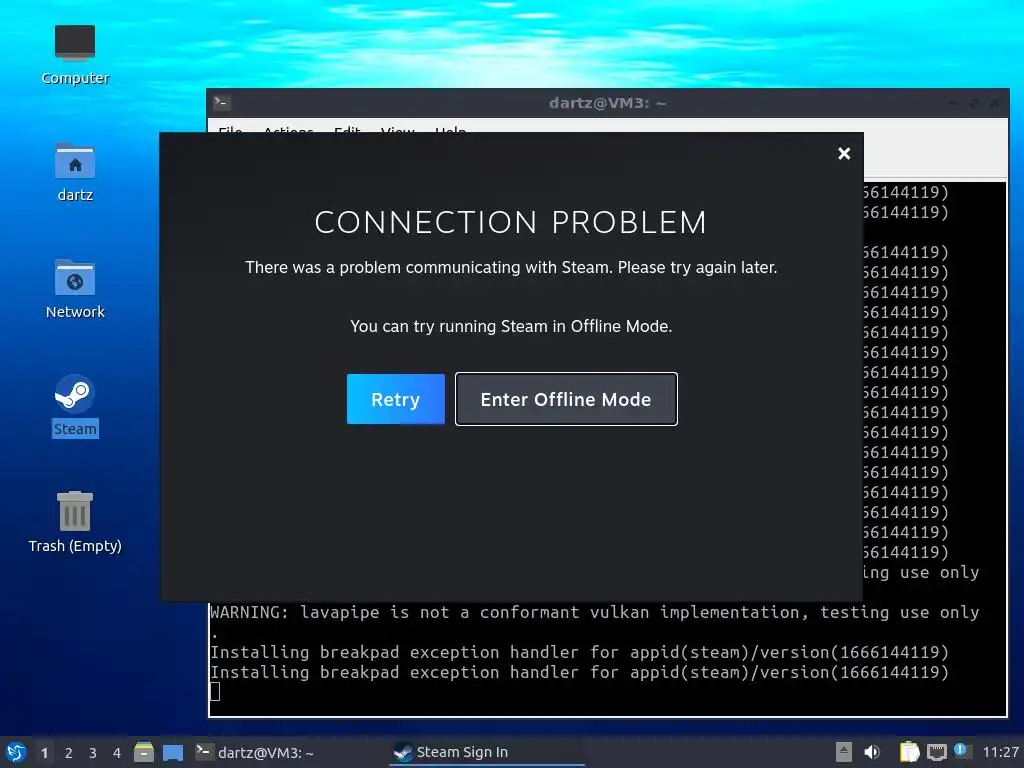
Task: Click the dartz@VM3 terminal title bar
Action: tap(607, 103)
